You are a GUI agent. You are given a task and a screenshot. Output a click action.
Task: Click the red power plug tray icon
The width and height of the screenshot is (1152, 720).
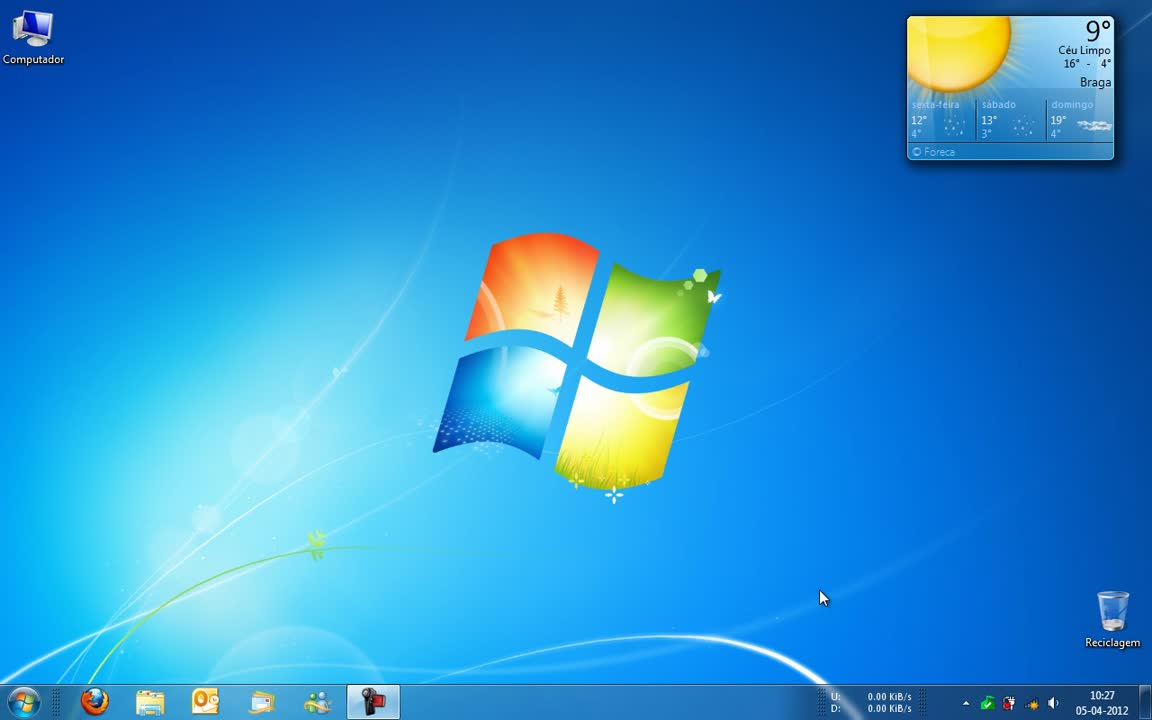point(1009,703)
